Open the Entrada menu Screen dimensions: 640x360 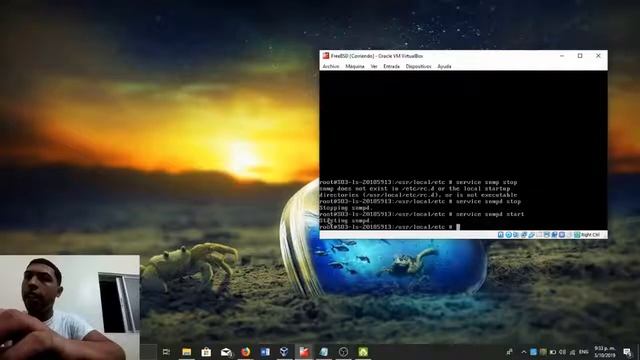click(391, 66)
